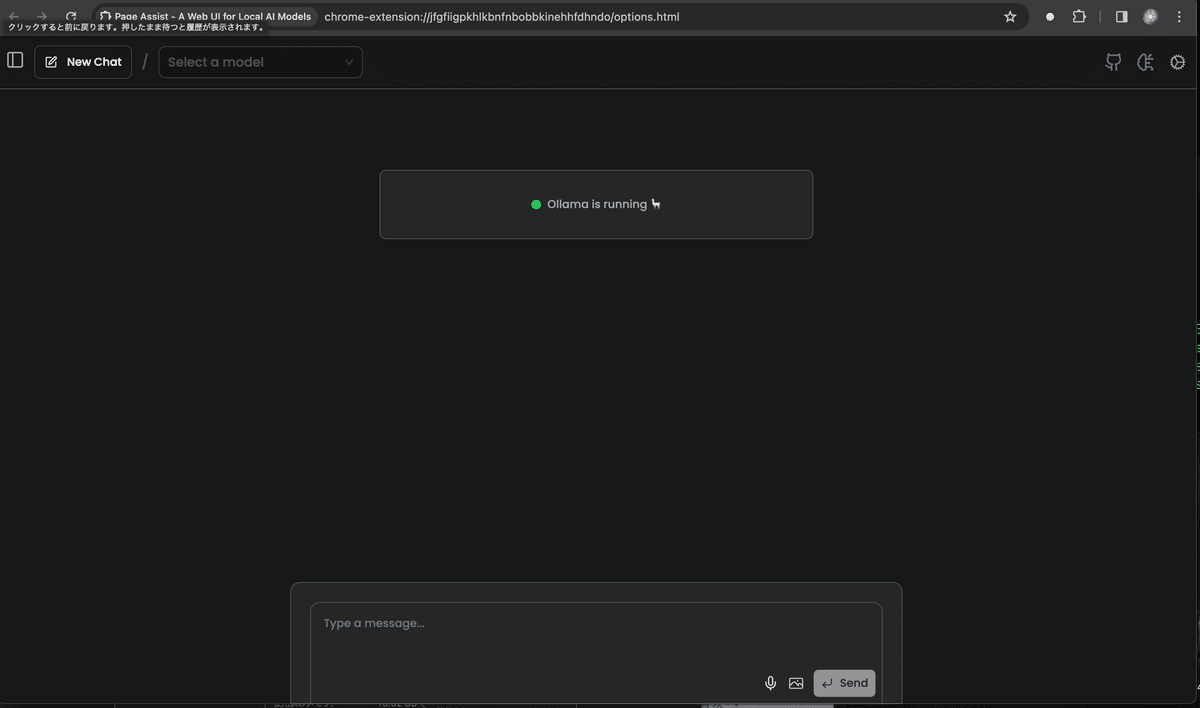1200x708 pixels.
Task: Reload the page
Action: point(71,17)
